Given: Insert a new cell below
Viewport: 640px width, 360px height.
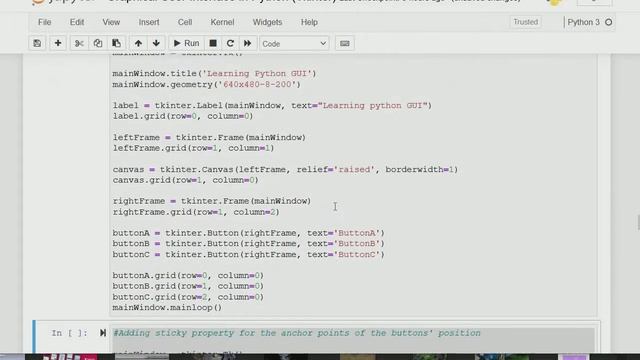Looking at the screenshot, I should point(58,43).
